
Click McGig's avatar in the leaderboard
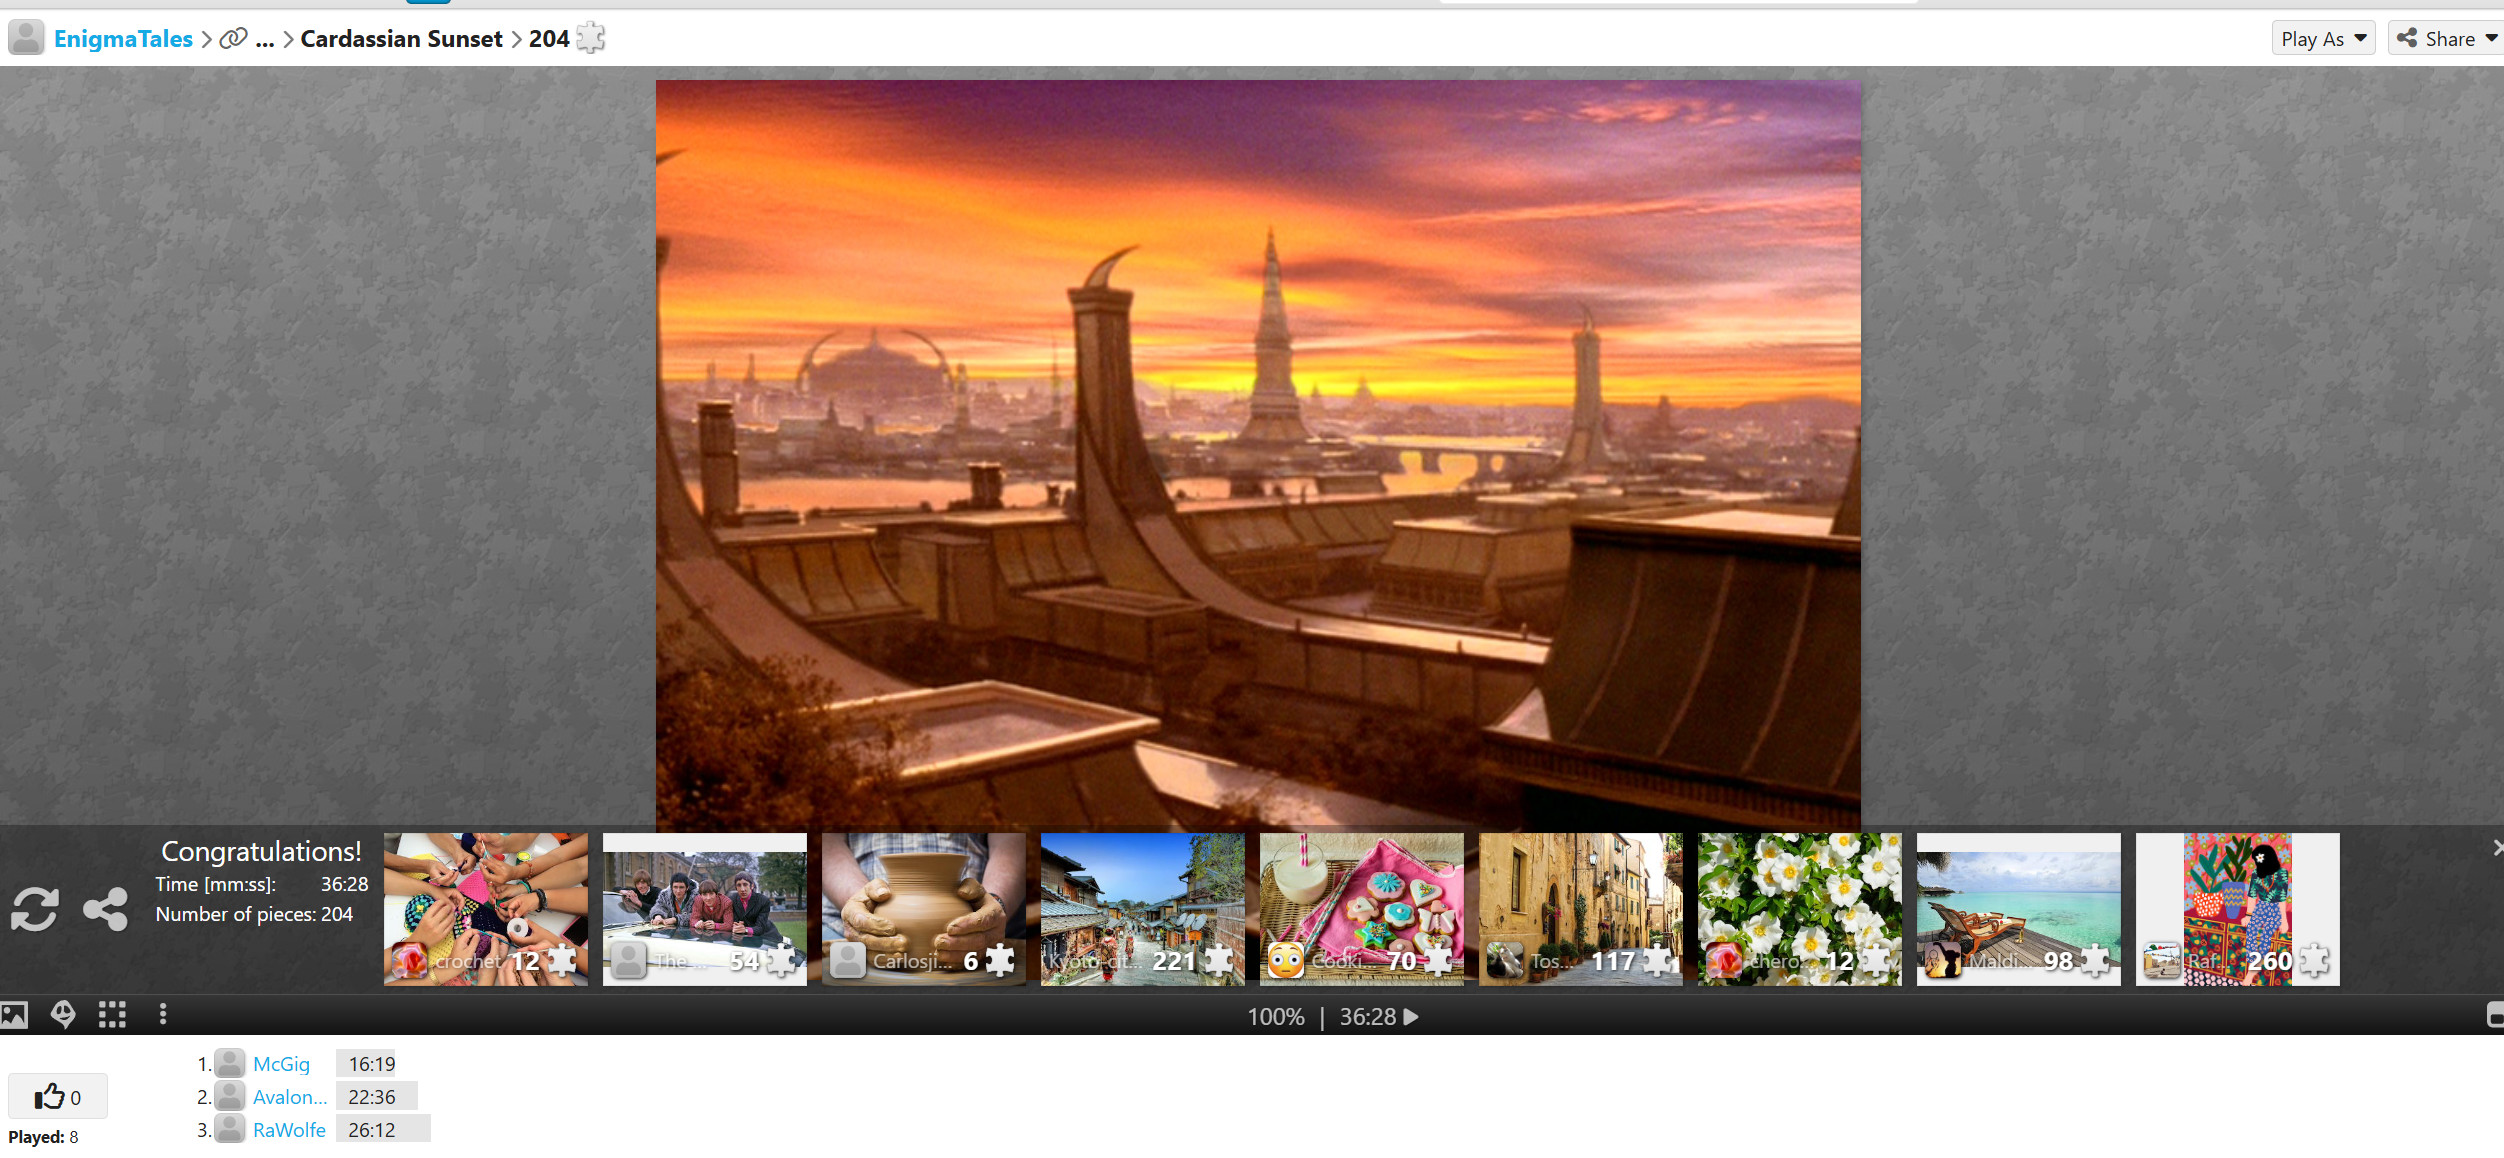[x=230, y=1063]
